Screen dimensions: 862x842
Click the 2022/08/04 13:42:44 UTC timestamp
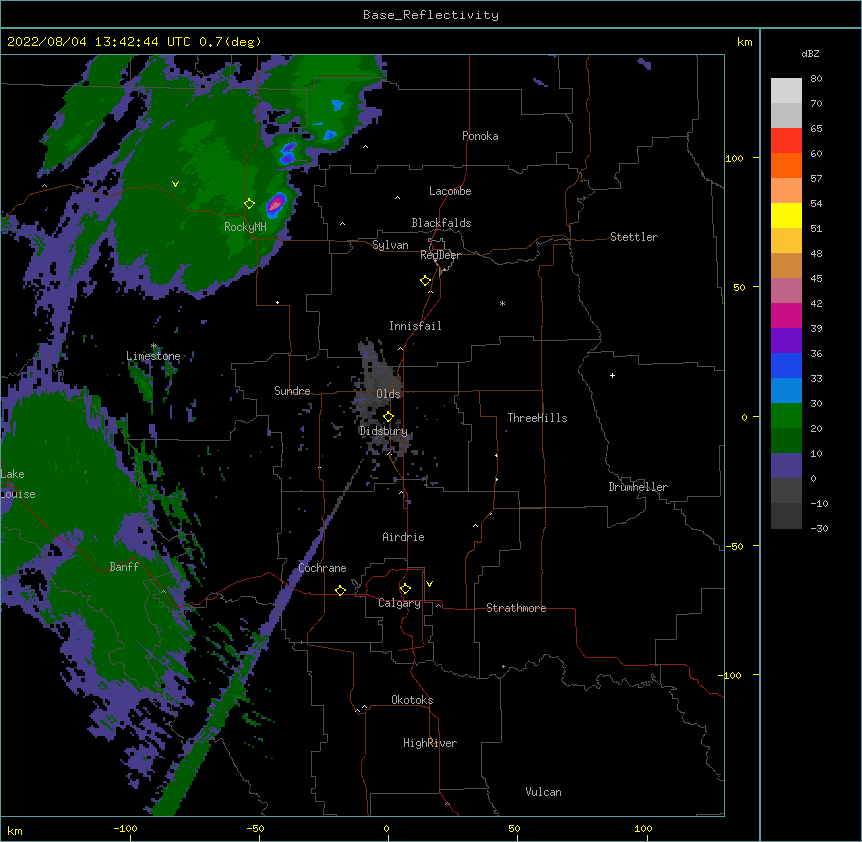point(98,42)
